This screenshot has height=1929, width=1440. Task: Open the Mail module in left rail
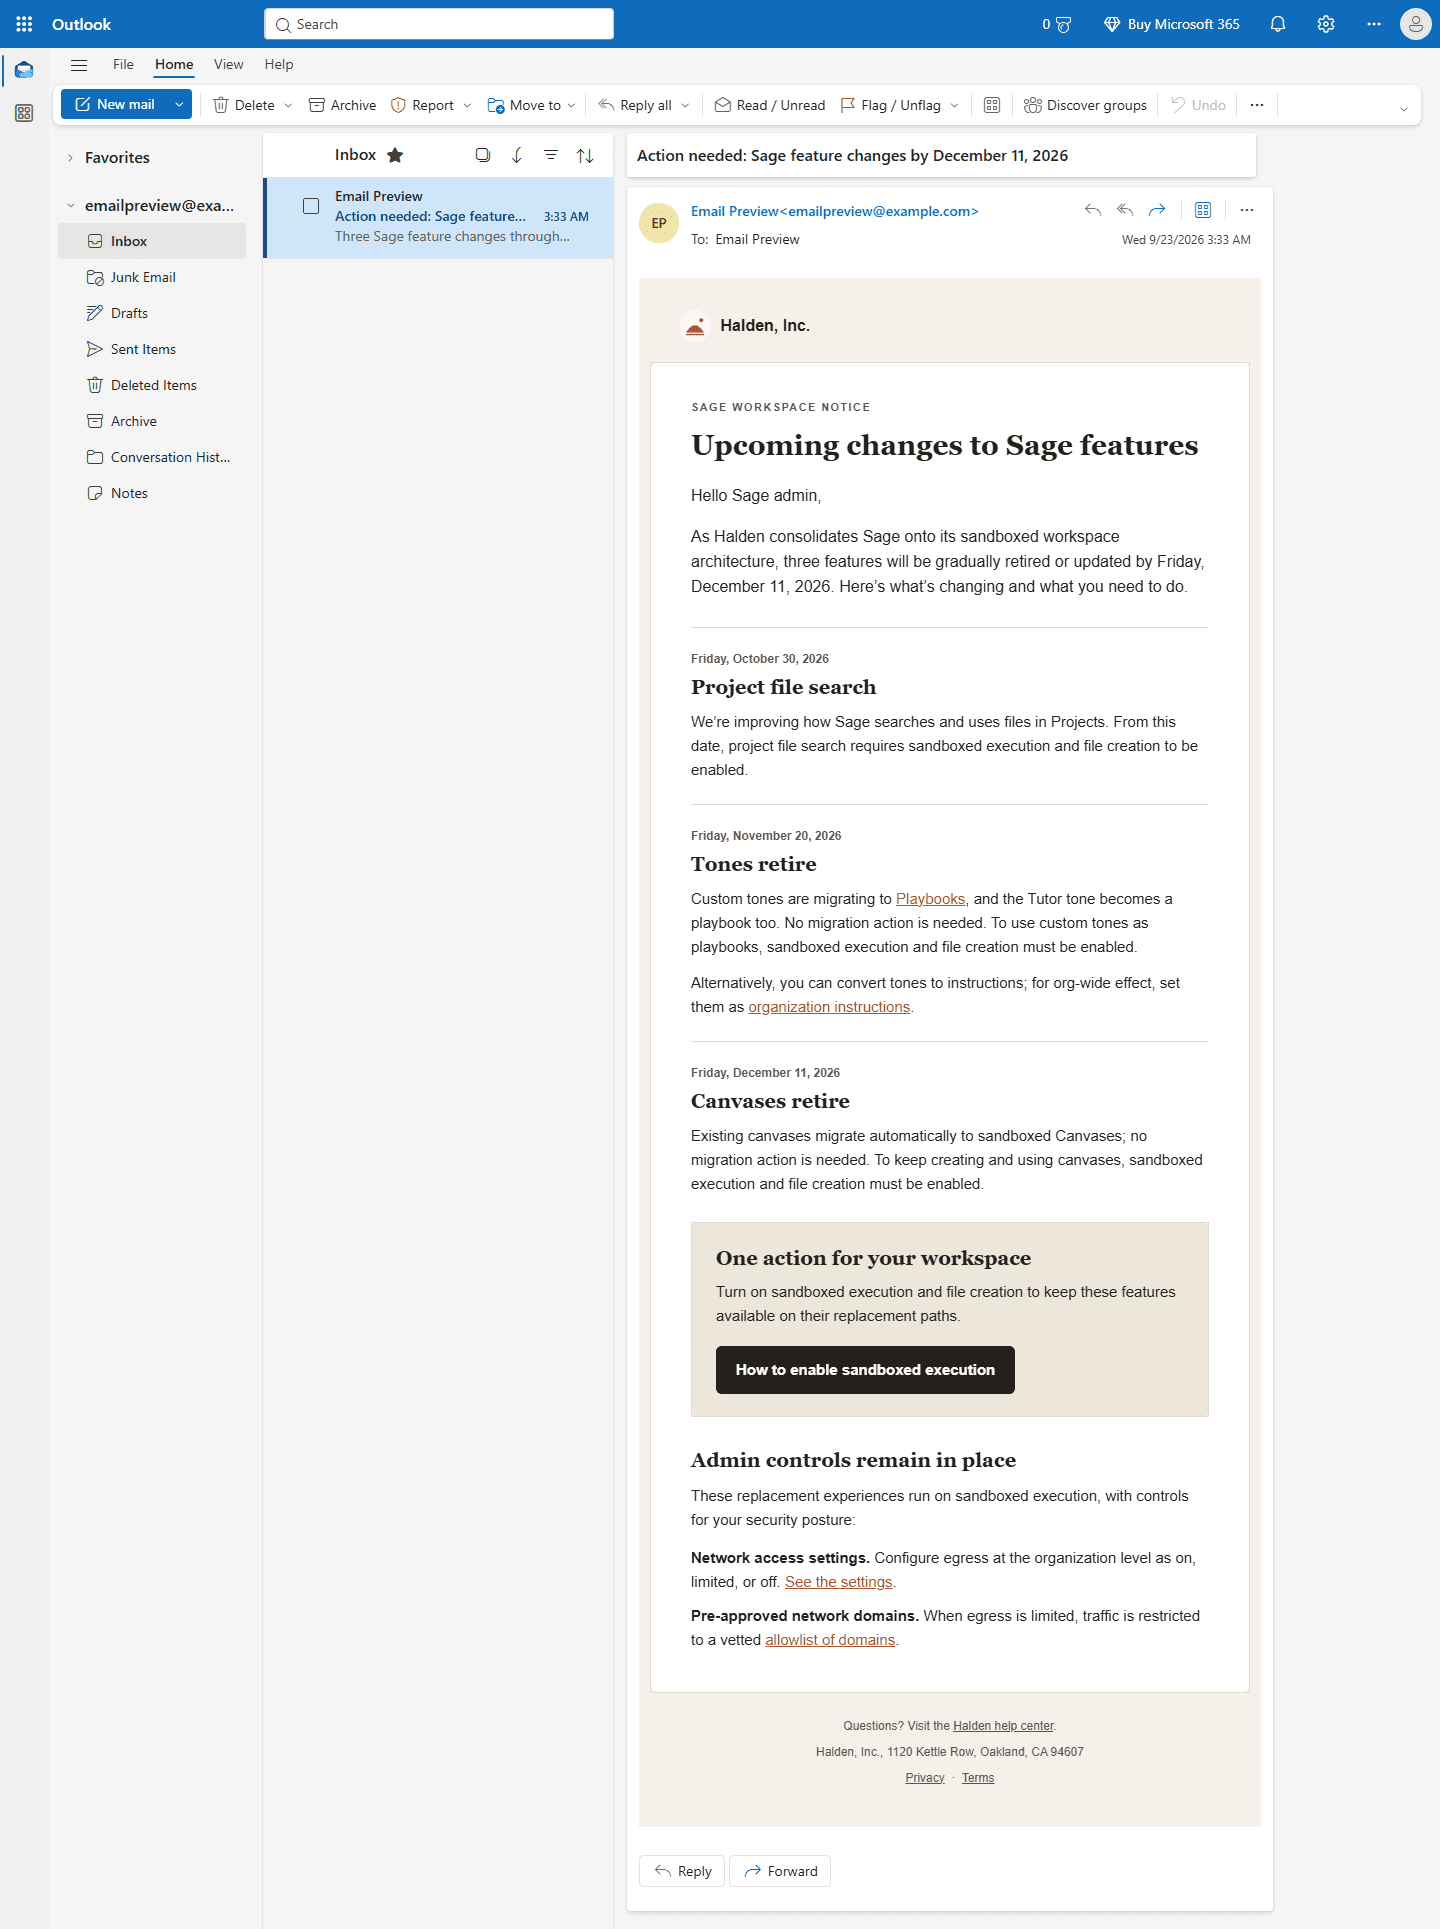24,70
